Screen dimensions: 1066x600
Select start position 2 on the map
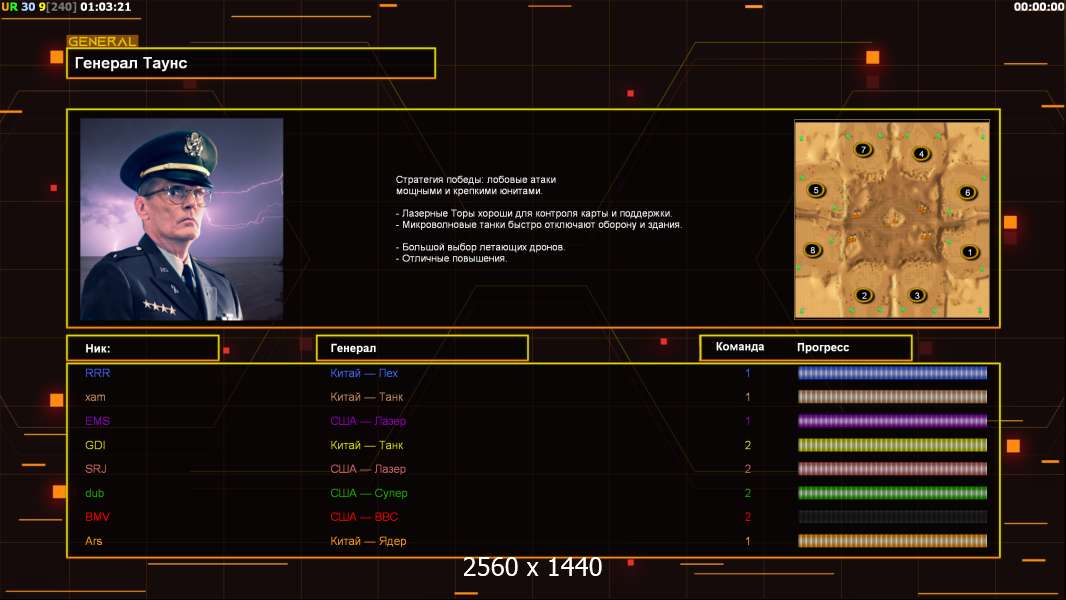pyautogui.click(x=864, y=295)
